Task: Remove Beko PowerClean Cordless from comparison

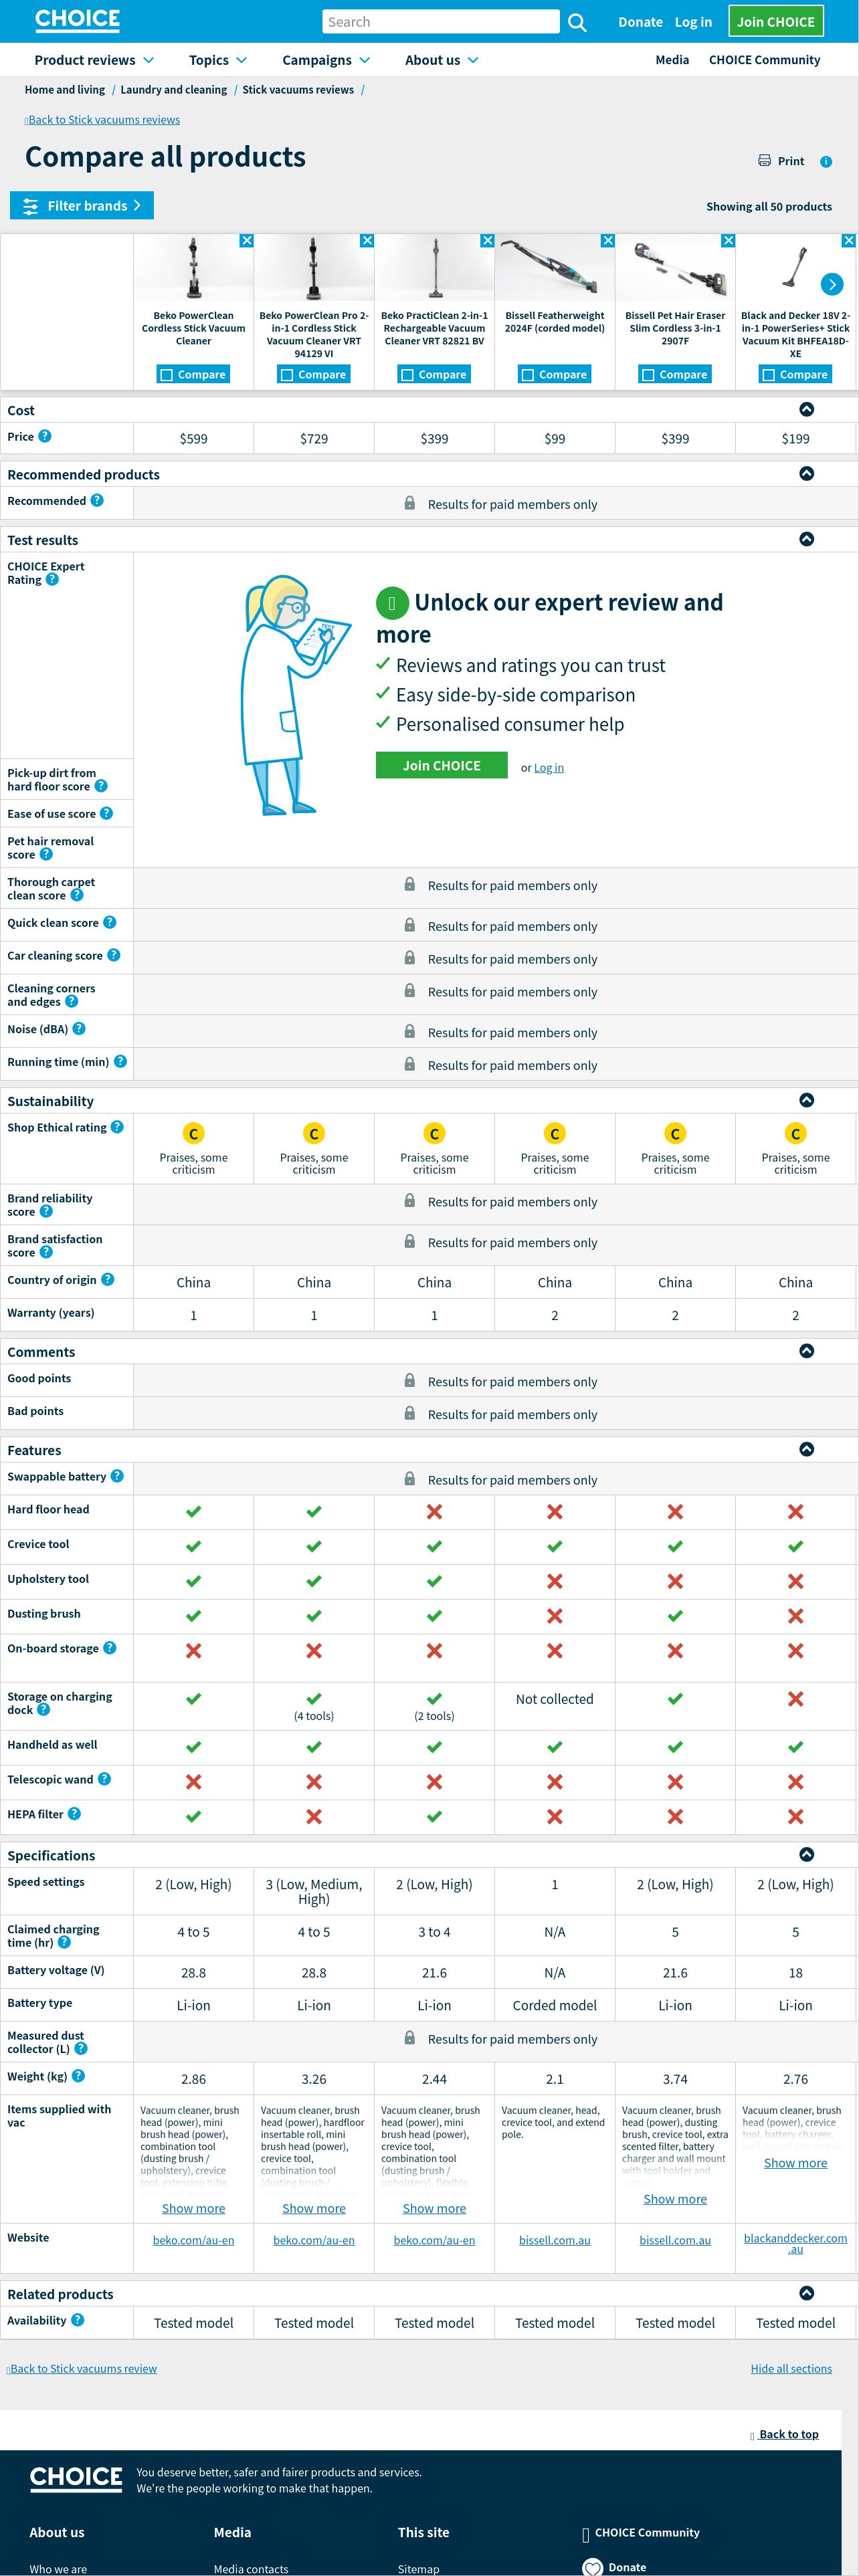Action: (247, 241)
